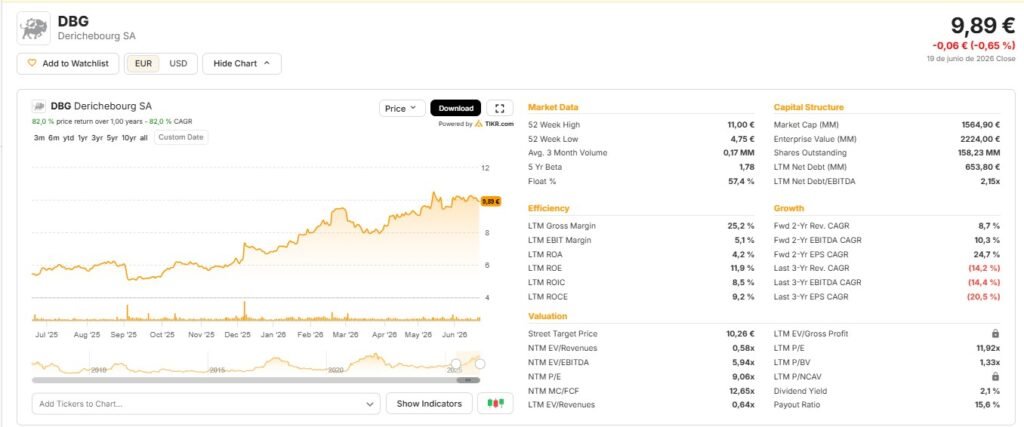This screenshot has width=1024, height=427.
Task: Click the NTM P/E value 9,06x
Action: pos(743,377)
